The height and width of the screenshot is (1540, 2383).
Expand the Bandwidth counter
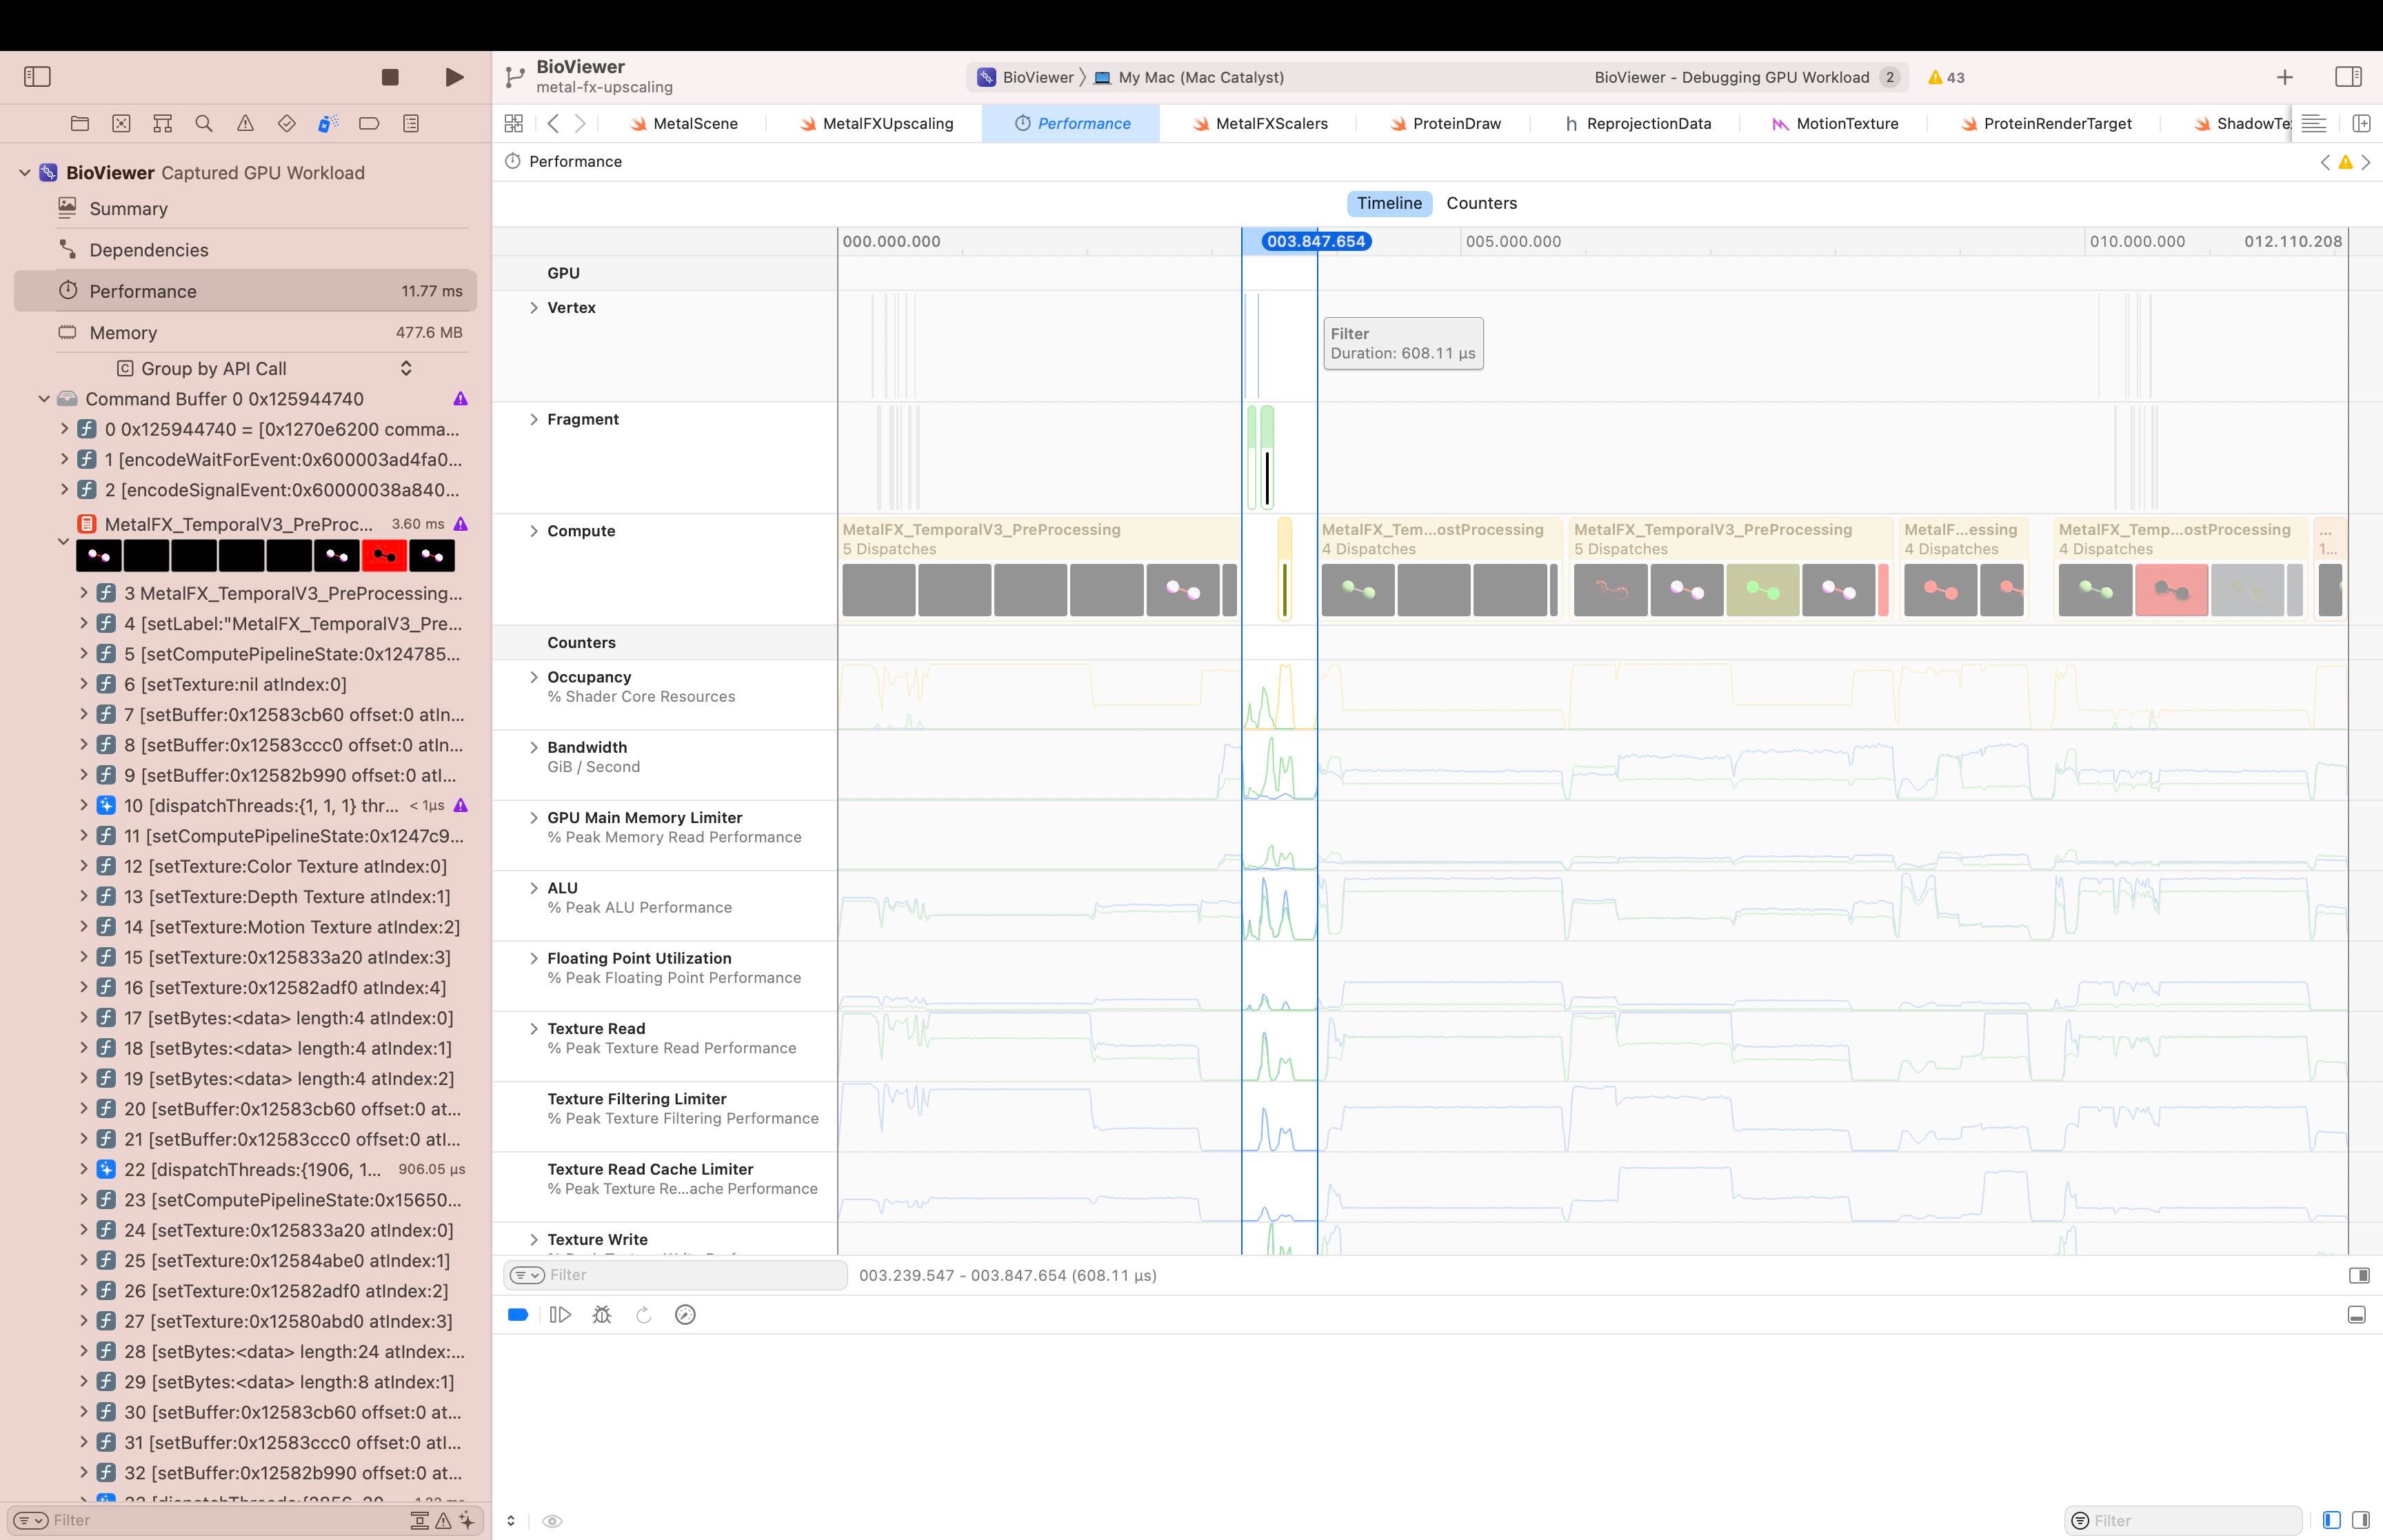(x=534, y=748)
